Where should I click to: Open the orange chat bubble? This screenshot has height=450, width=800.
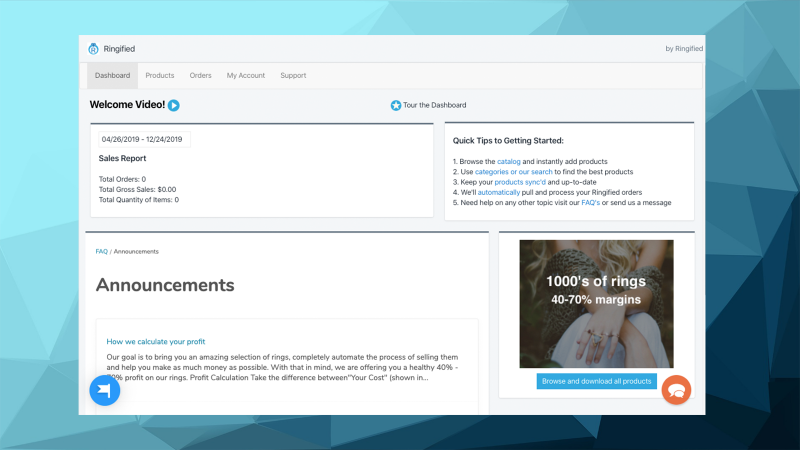point(676,390)
